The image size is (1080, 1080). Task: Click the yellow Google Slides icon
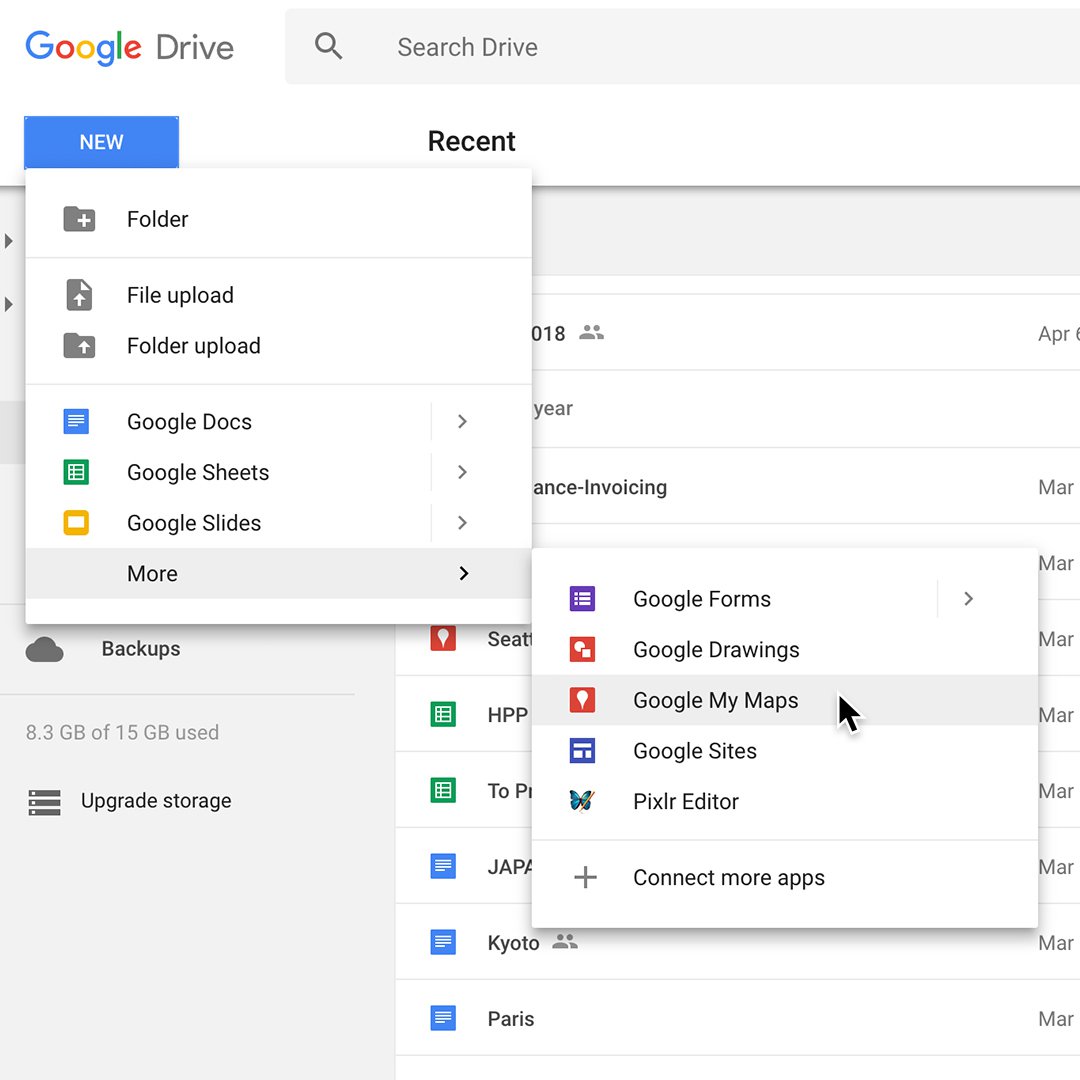(76, 522)
